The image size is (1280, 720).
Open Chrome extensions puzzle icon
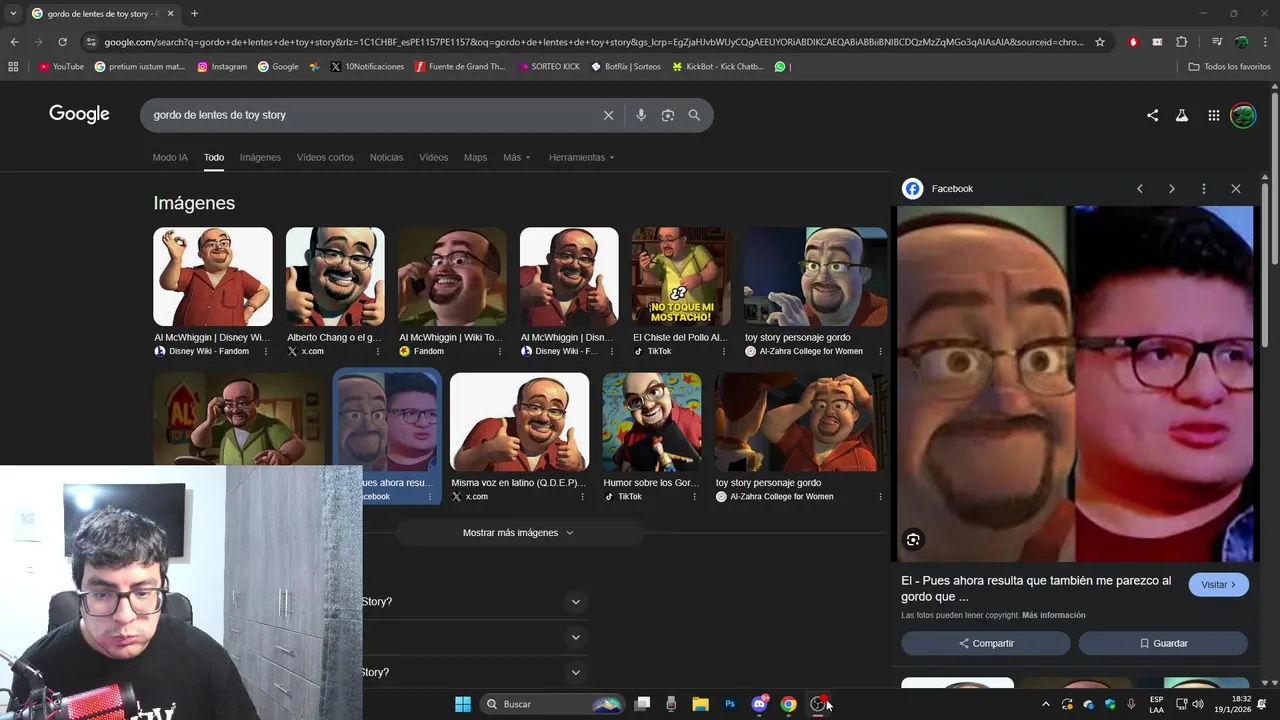(1182, 42)
